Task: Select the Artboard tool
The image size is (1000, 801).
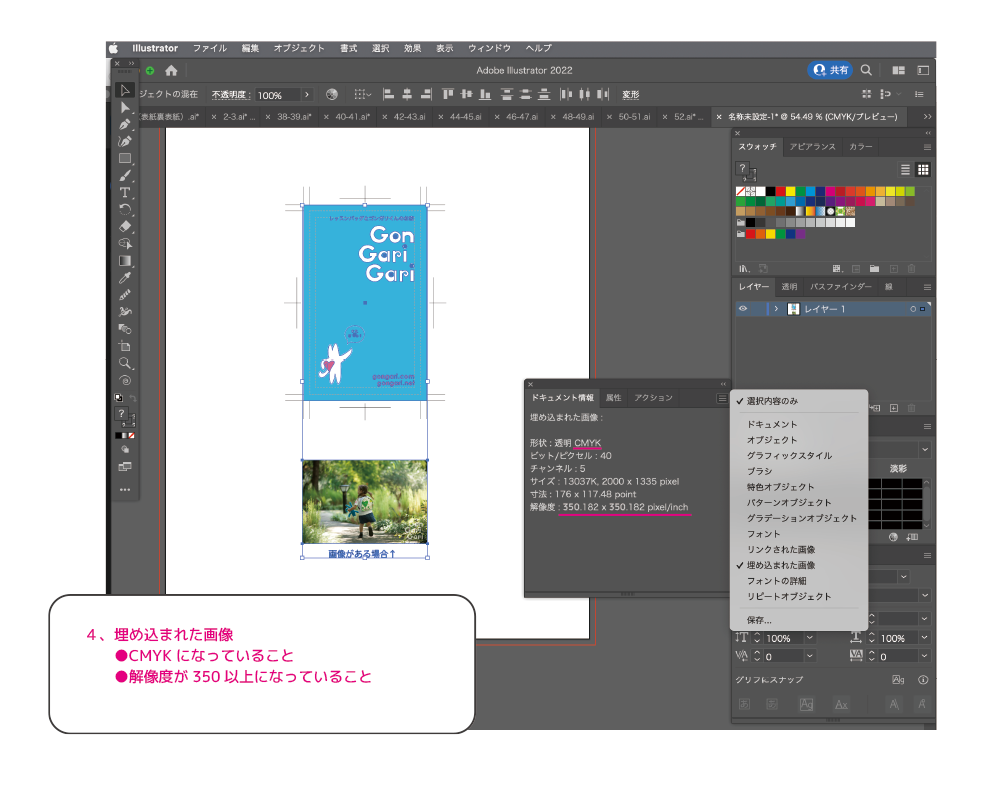Action: pos(125,346)
